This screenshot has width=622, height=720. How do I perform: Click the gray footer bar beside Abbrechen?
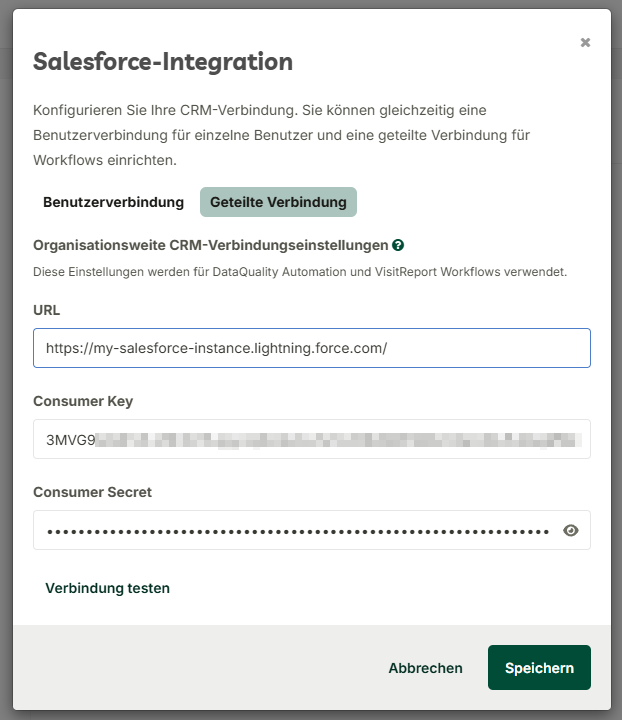tap(197, 668)
